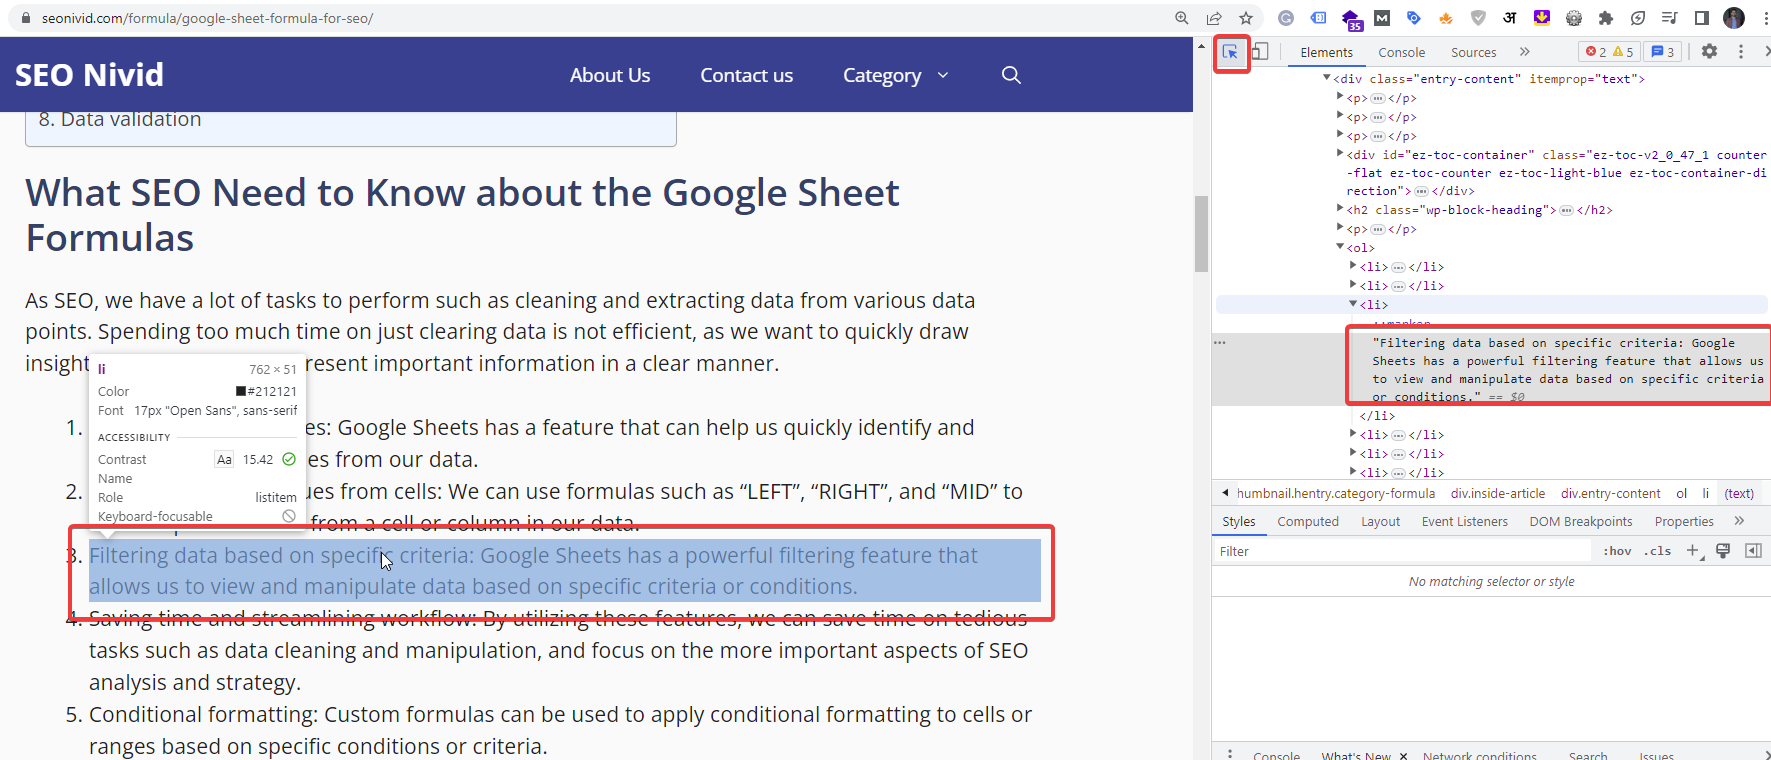
Task: Click the new style rule plus icon
Action: 1693,550
